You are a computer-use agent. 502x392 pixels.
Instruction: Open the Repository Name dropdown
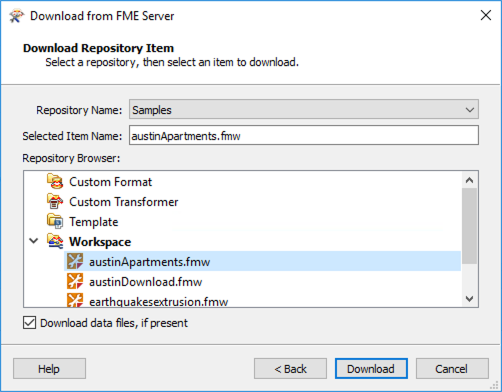click(x=304, y=109)
